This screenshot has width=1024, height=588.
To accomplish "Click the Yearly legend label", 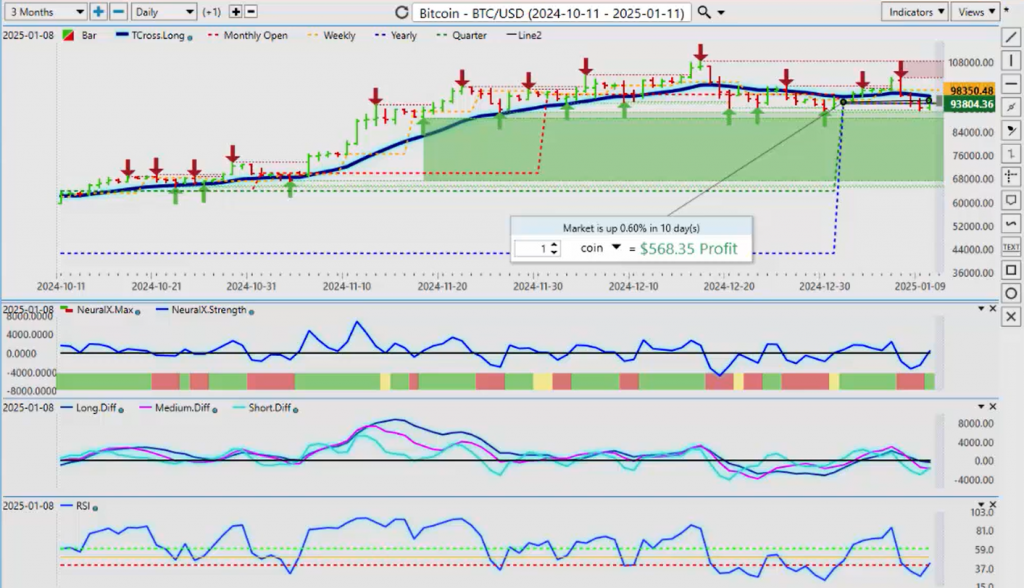I will coord(404,35).
